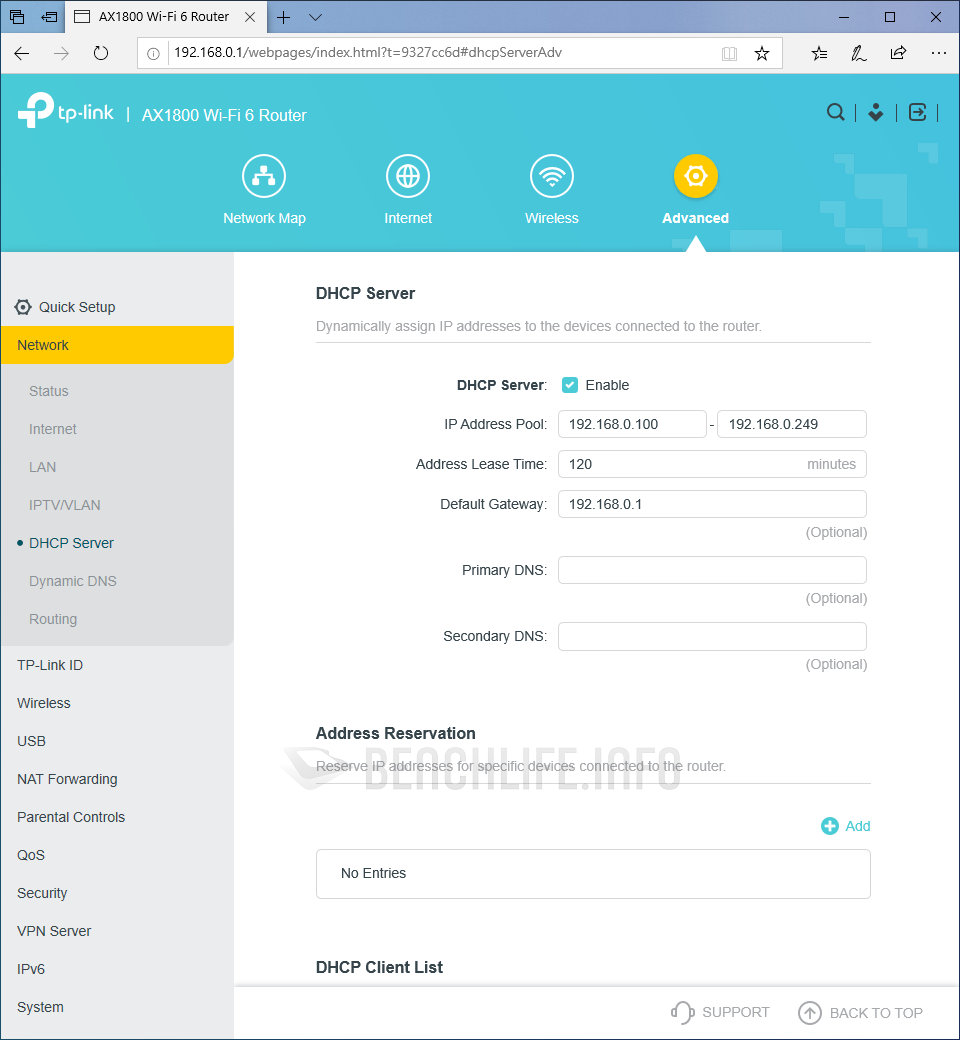Click the Quick Setup gear icon
960x1040 pixels.
(23, 307)
